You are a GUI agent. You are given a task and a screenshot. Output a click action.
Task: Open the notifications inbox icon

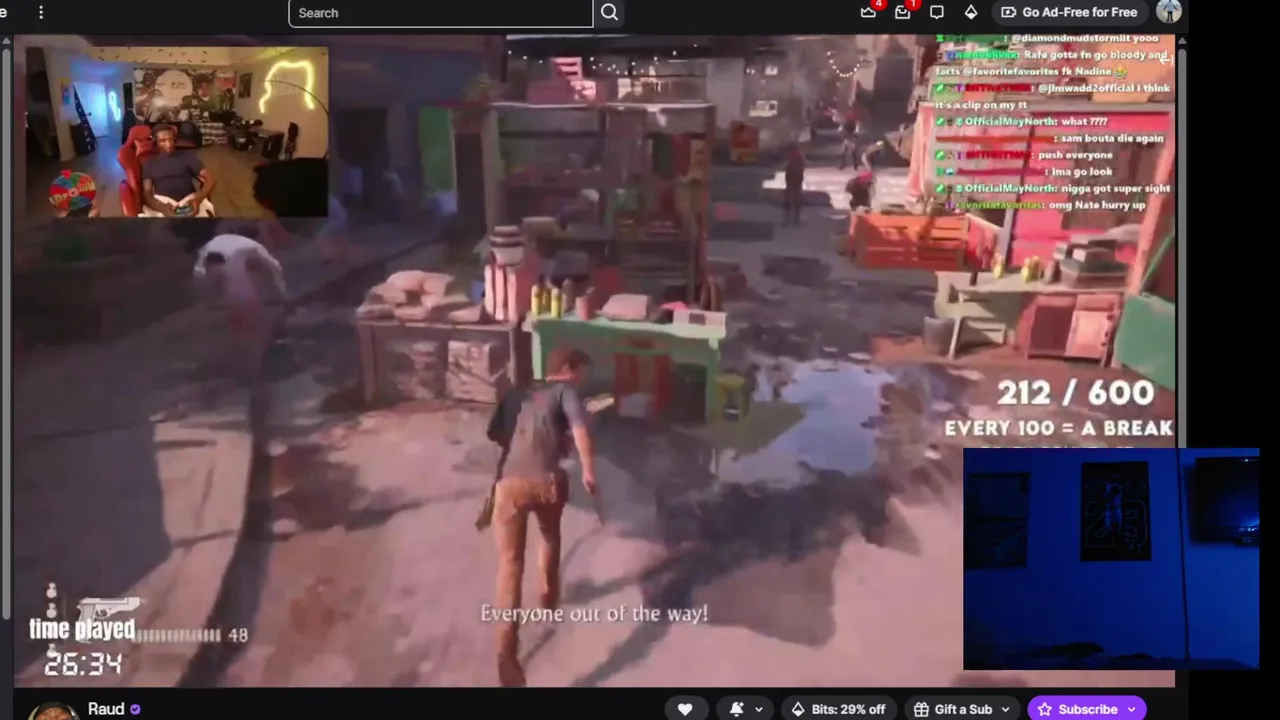pyautogui.click(x=903, y=12)
